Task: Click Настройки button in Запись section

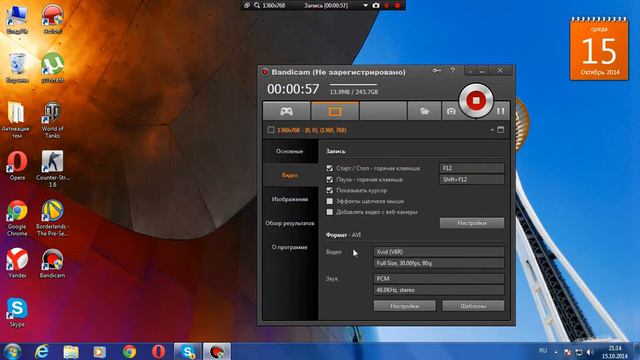Action: pos(472,223)
